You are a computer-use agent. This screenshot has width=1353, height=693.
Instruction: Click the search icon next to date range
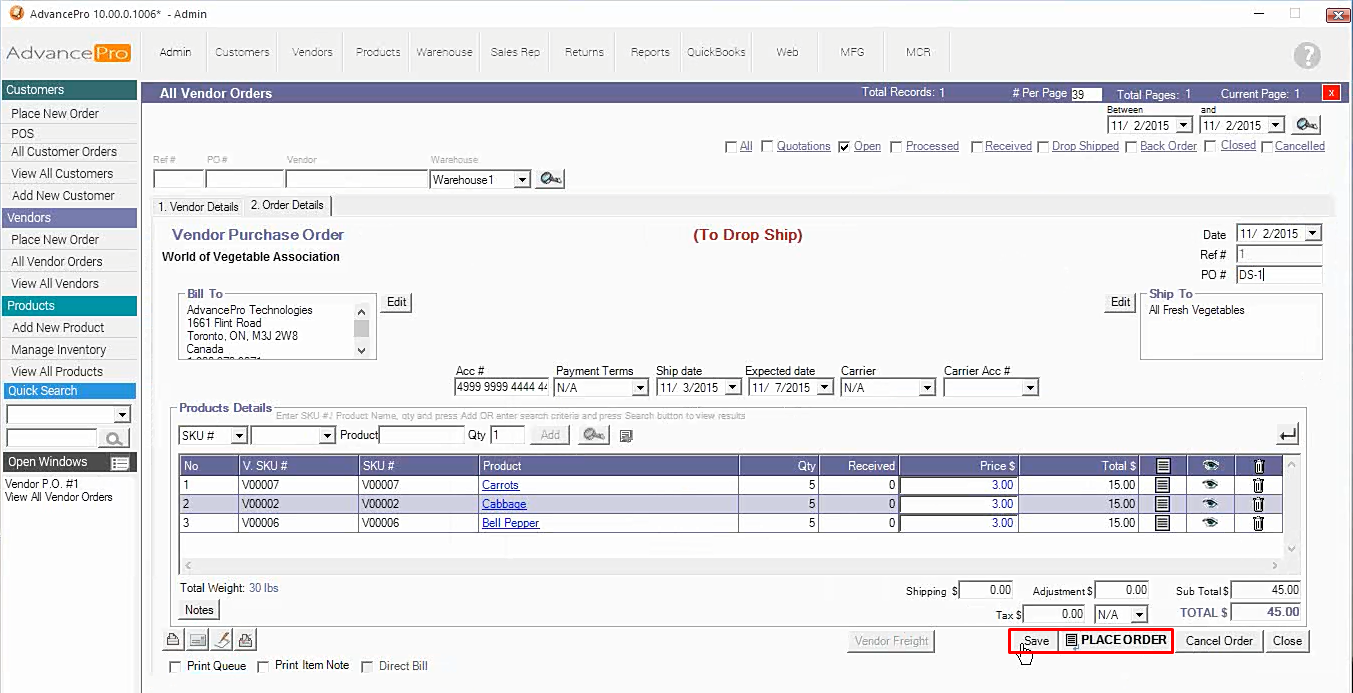pos(1306,125)
